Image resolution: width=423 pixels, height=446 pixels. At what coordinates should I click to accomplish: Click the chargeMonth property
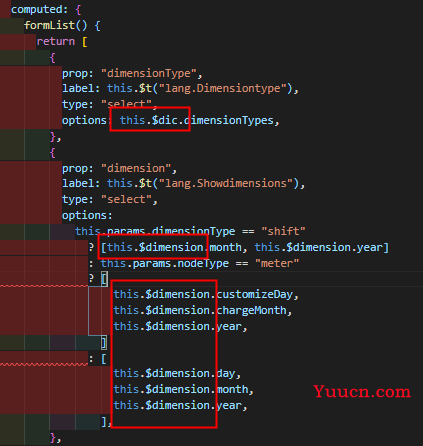[x=251, y=310]
